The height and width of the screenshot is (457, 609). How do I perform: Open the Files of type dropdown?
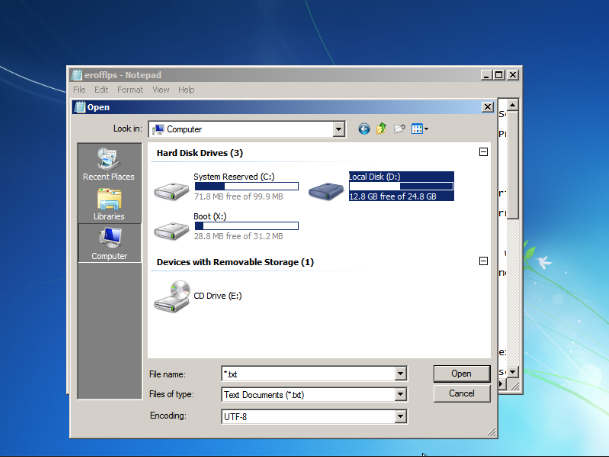(400, 395)
